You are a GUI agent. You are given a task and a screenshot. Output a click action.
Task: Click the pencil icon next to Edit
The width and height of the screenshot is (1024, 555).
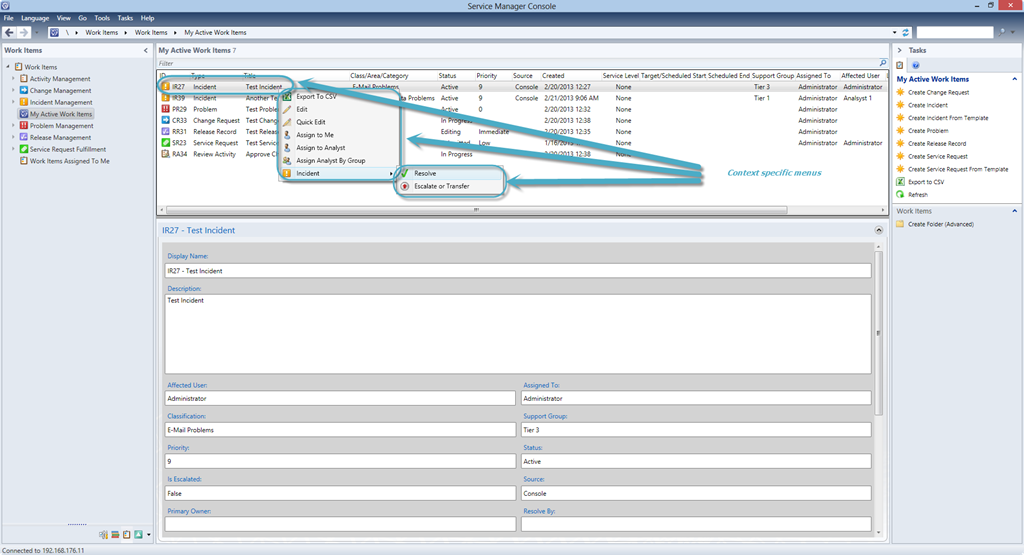[287, 109]
